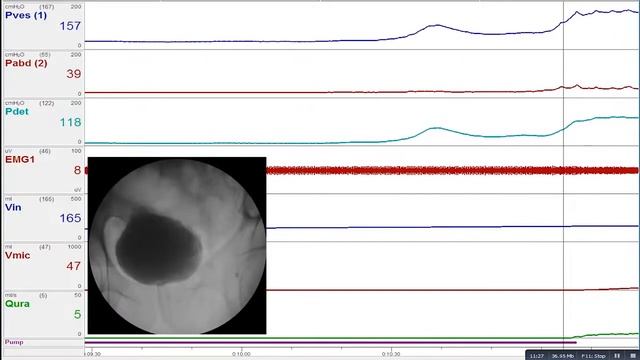Click the Vmic value 47
640x360 pixels.
pyautogui.click(x=73, y=266)
